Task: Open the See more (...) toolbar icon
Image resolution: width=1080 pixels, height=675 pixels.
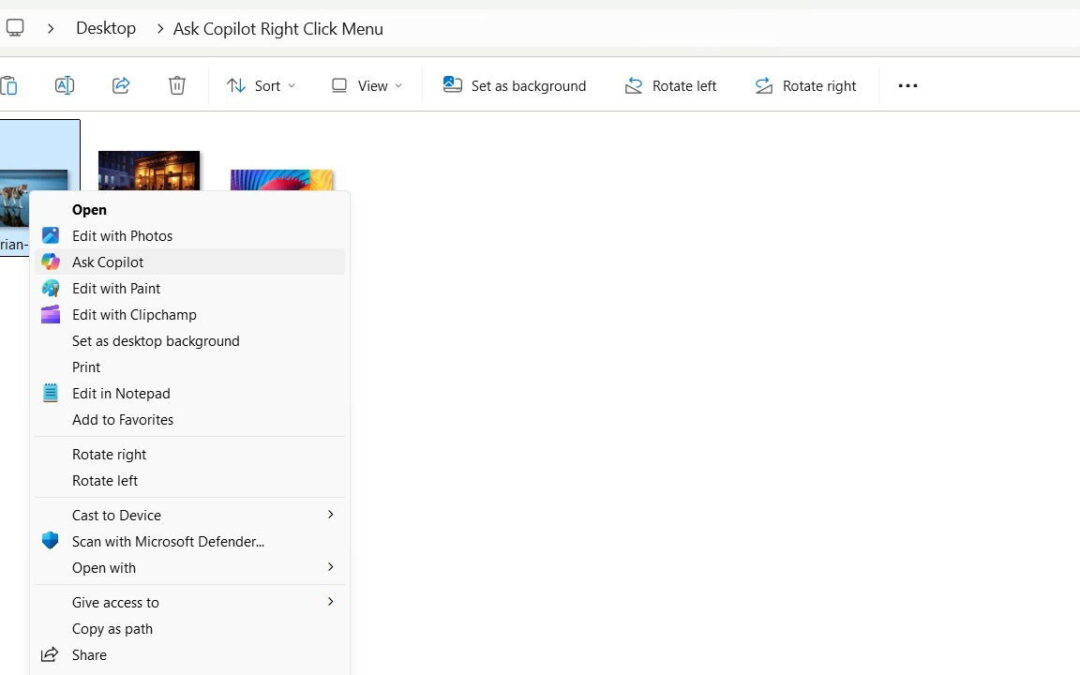Action: 907,85
